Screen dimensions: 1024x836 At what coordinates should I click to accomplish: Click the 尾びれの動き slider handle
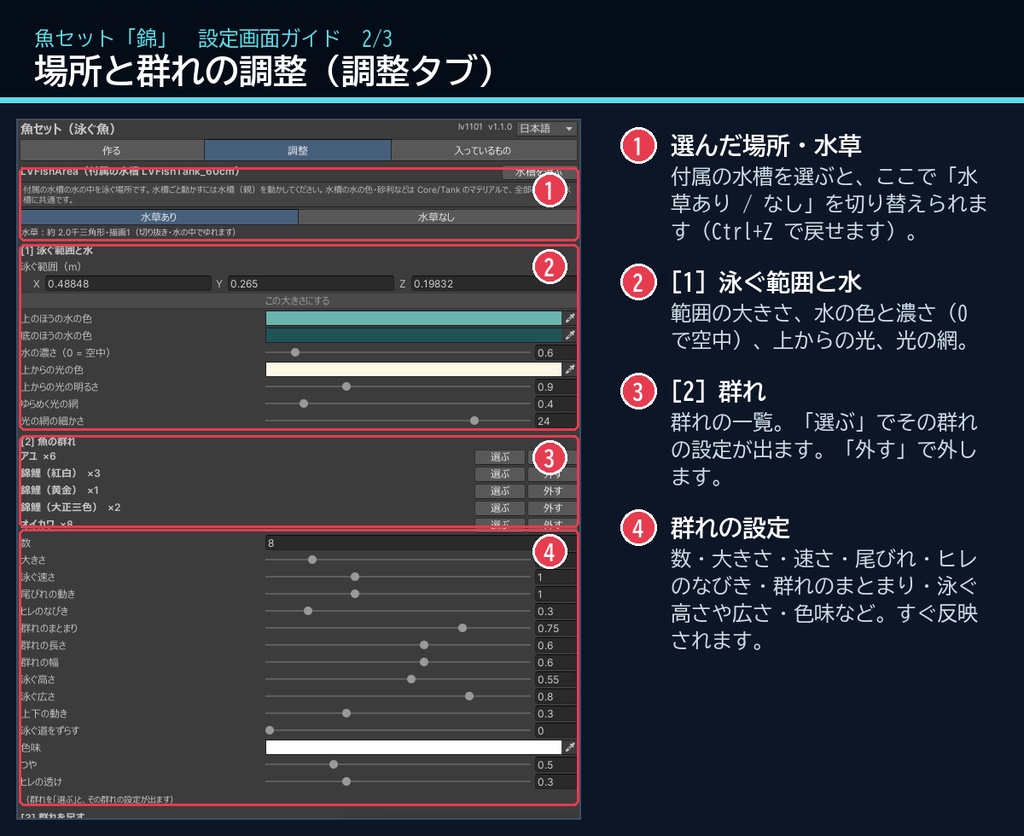pos(355,594)
